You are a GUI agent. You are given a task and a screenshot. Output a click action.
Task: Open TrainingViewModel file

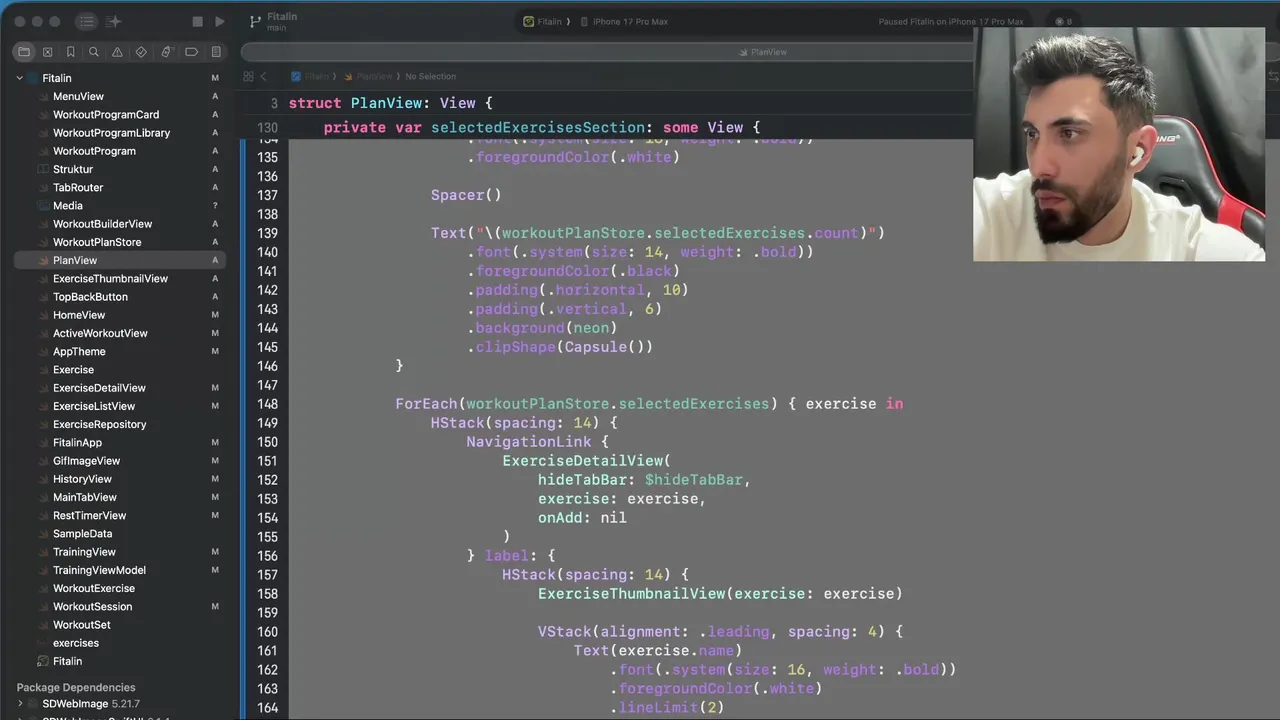99,570
